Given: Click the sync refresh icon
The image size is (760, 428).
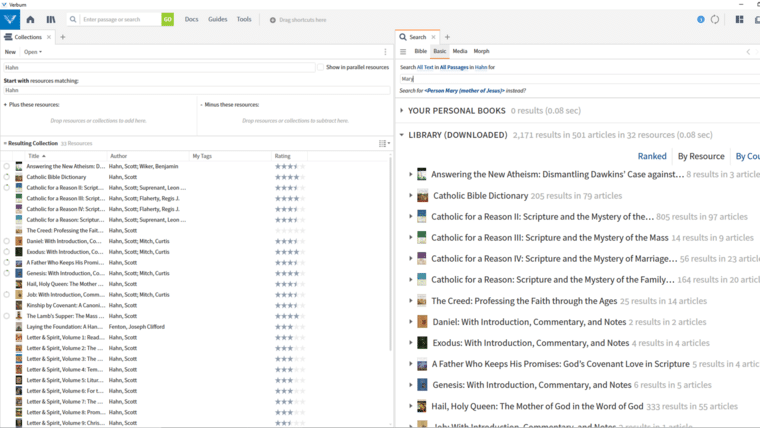Looking at the screenshot, I should point(715,19).
